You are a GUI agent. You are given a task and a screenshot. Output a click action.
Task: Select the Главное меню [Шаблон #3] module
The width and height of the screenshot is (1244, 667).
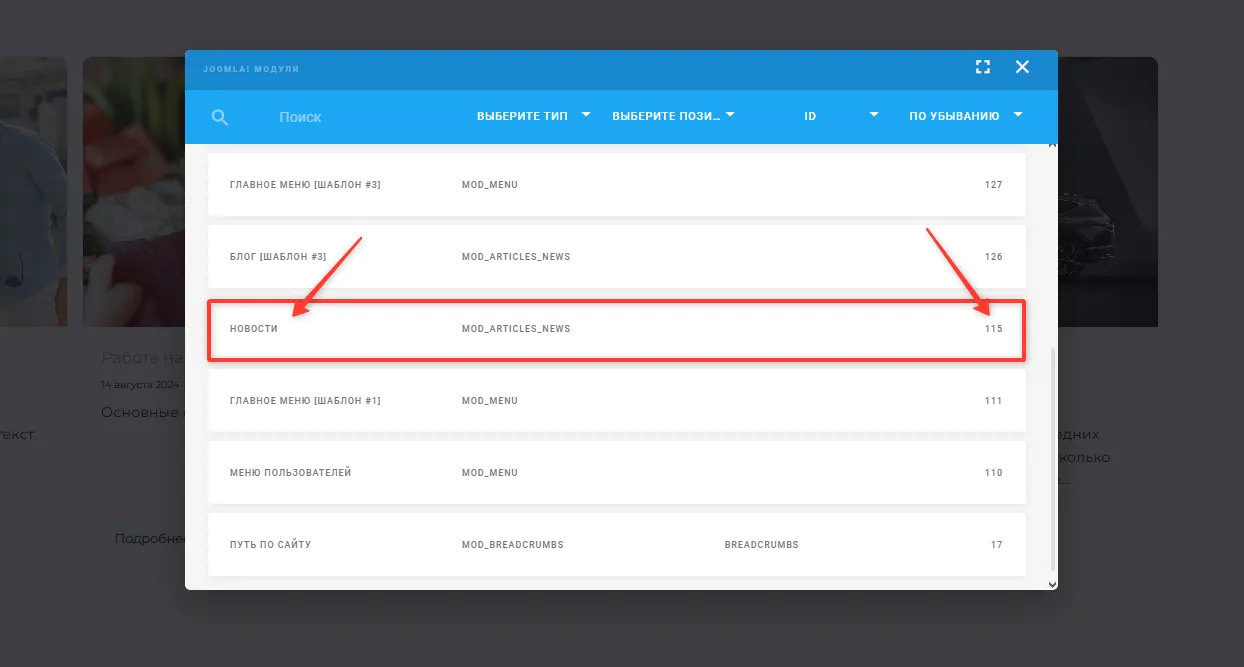point(616,185)
